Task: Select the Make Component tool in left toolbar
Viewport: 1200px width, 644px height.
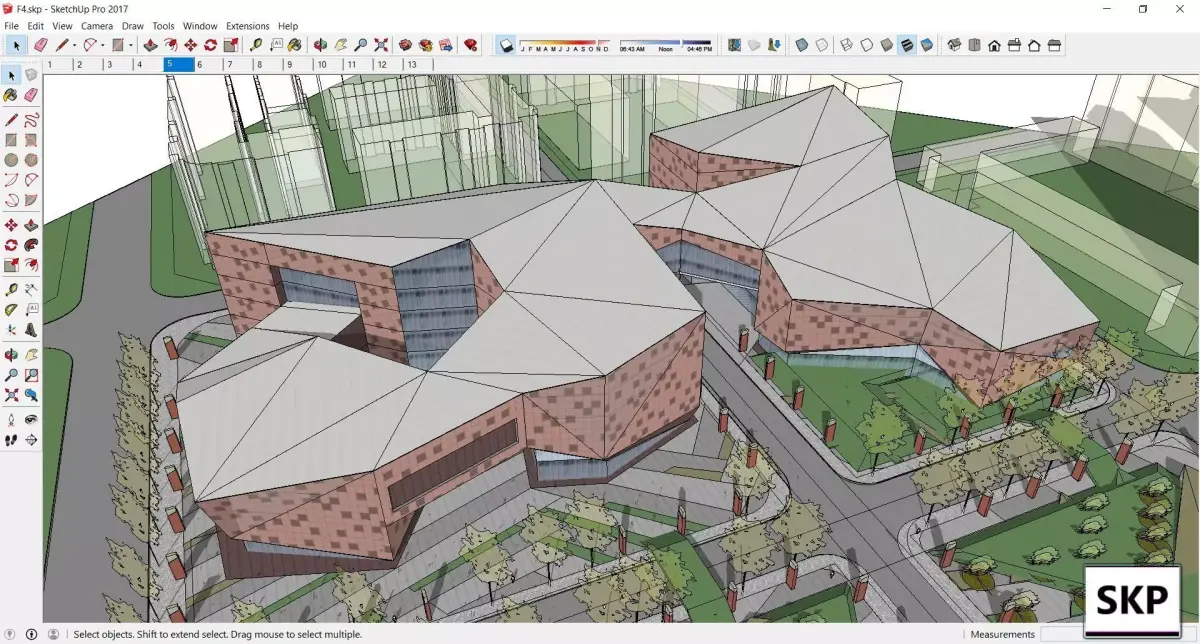Action: pos(32,74)
